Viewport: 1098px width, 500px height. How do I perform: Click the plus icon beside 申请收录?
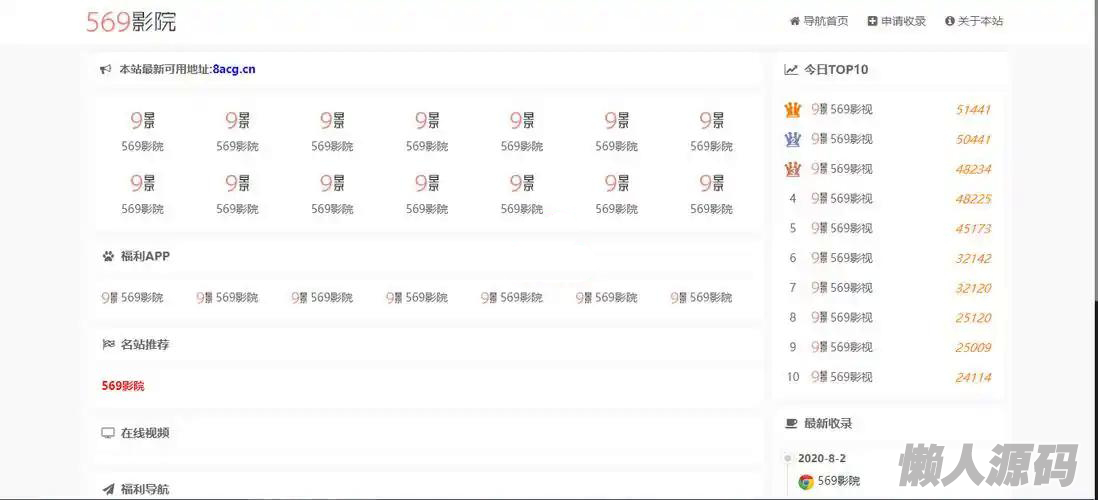(872, 21)
